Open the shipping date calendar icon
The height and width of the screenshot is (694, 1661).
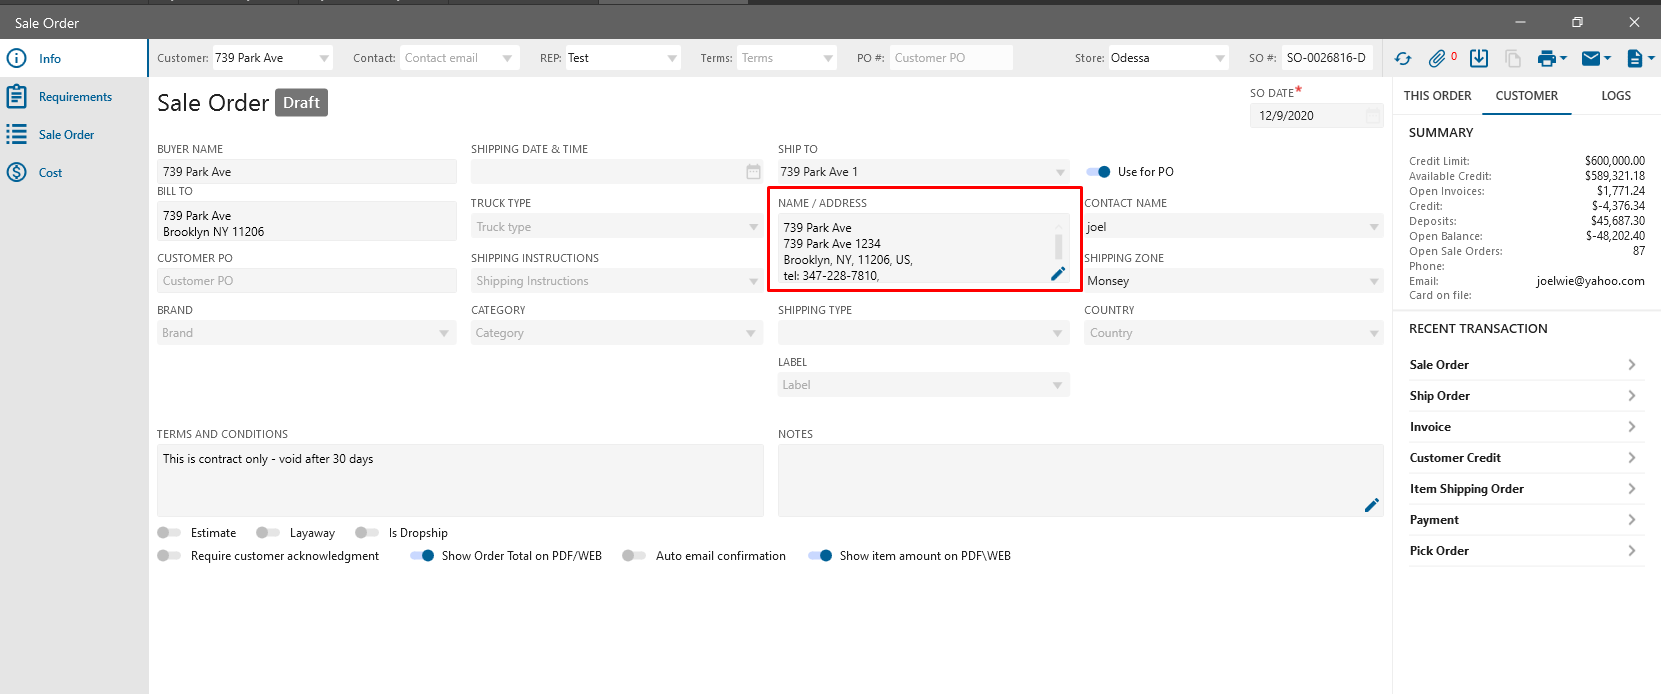click(753, 172)
